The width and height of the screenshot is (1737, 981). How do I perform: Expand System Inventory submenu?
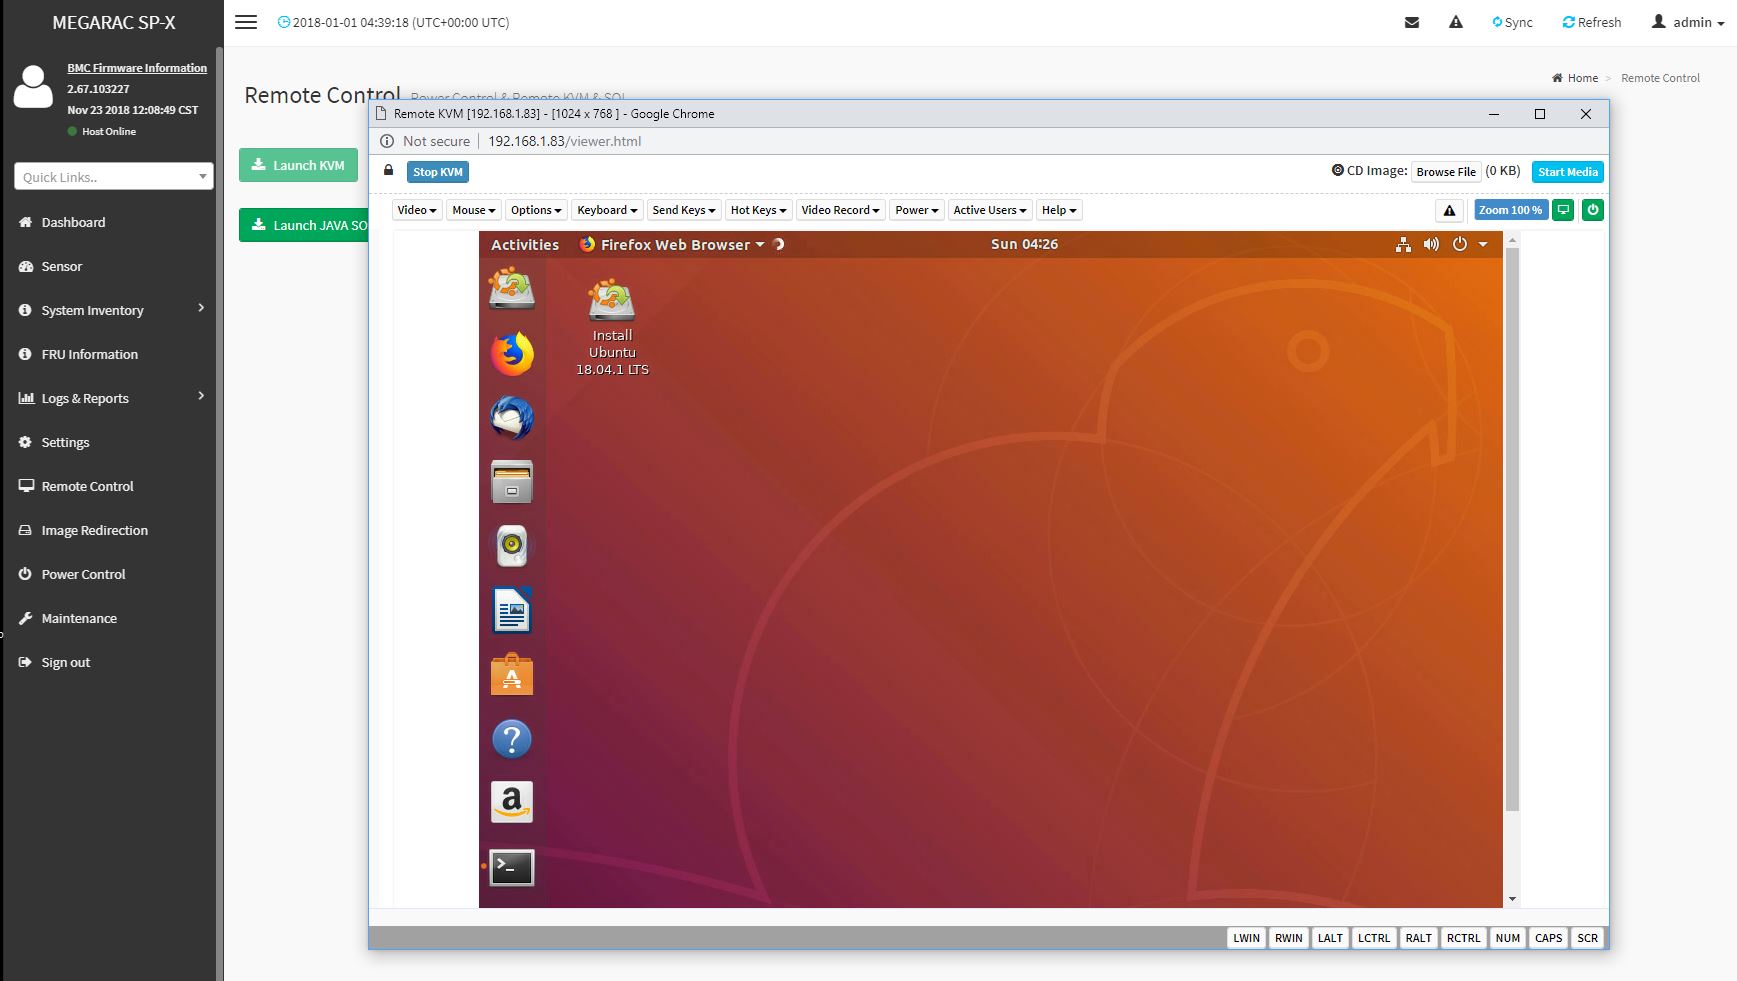coord(112,310)
